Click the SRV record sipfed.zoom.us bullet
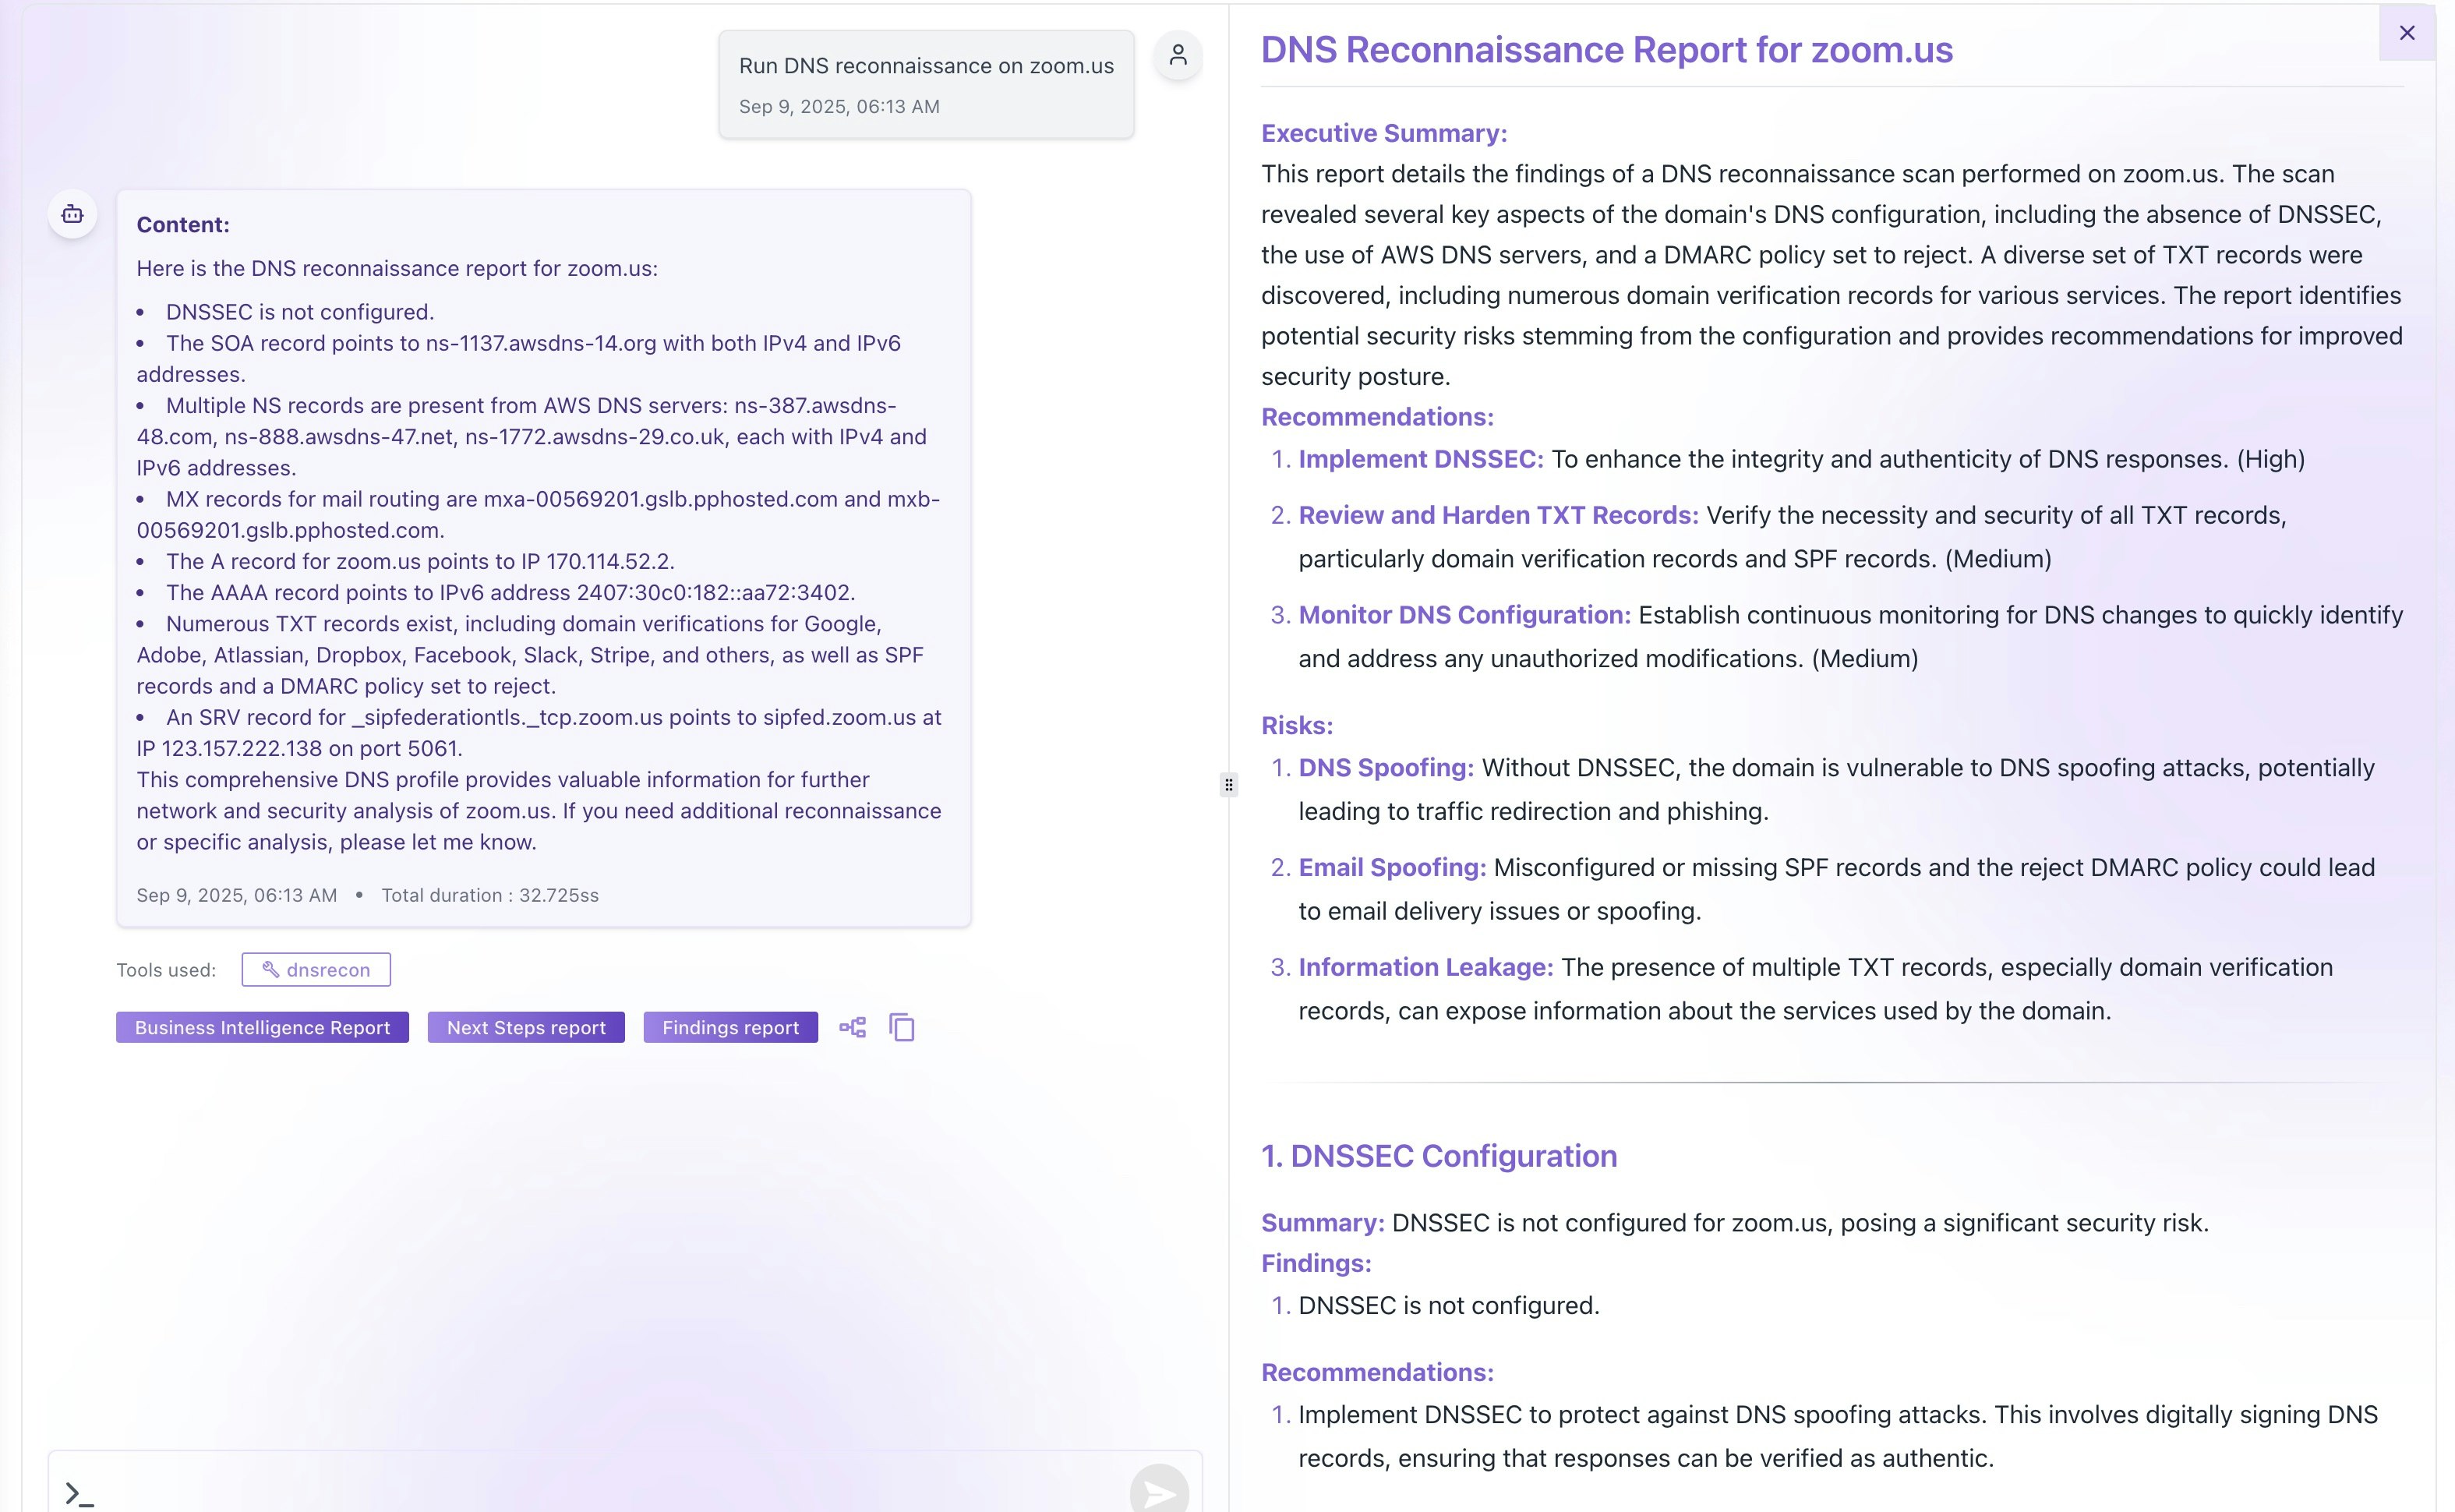This screenshot has height=1512, width=2455. pos(539,733)
